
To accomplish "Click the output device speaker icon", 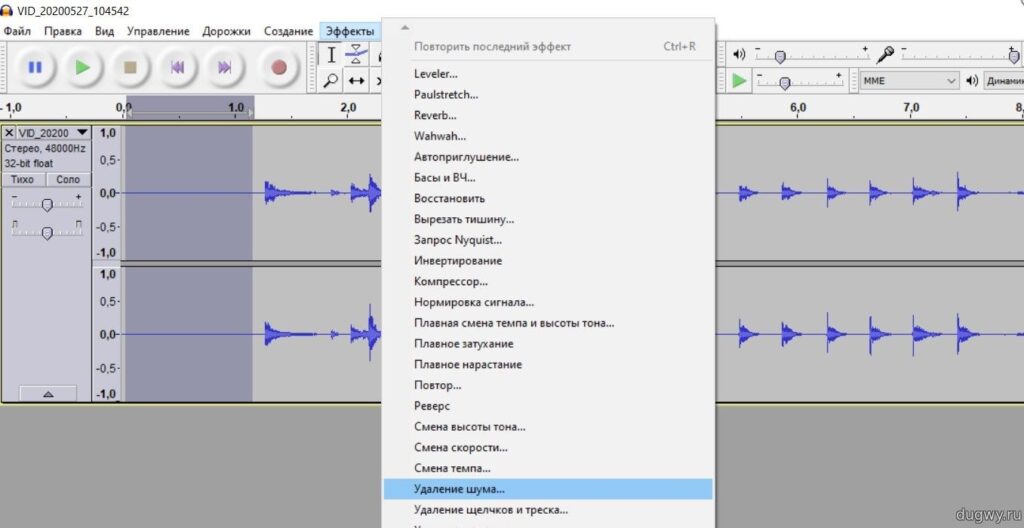I will 972,81.
